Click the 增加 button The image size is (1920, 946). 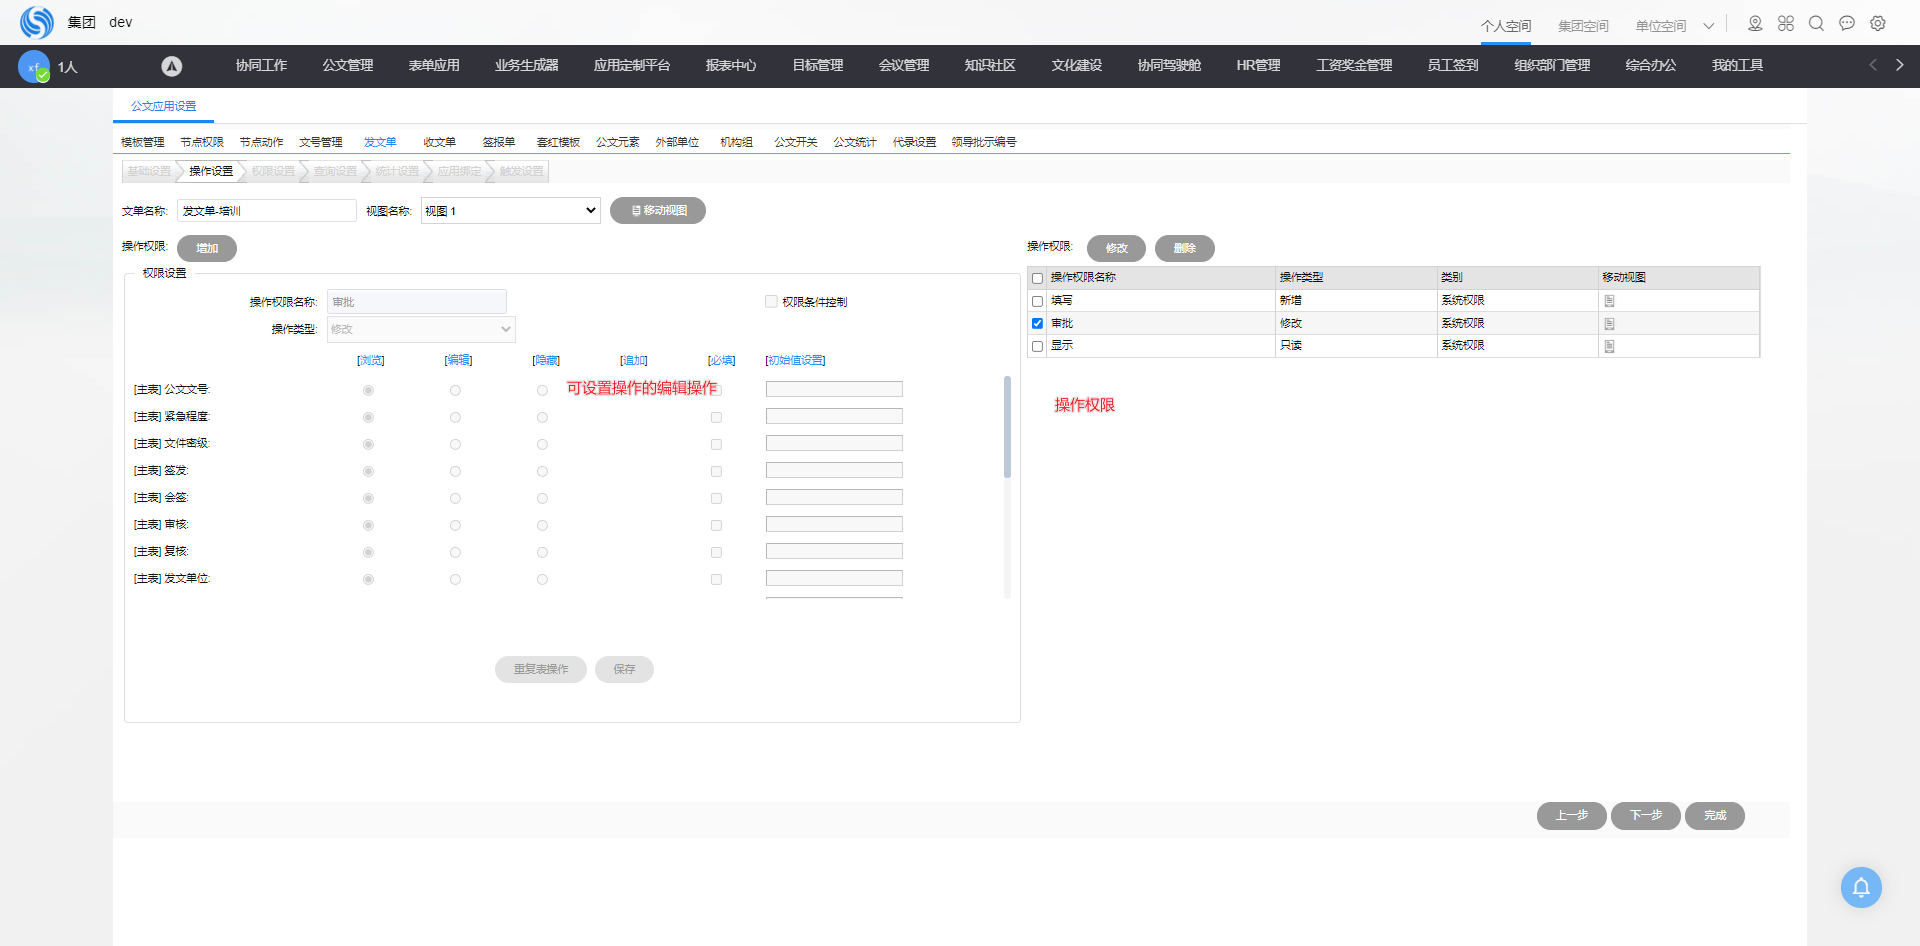coord(207,248)
